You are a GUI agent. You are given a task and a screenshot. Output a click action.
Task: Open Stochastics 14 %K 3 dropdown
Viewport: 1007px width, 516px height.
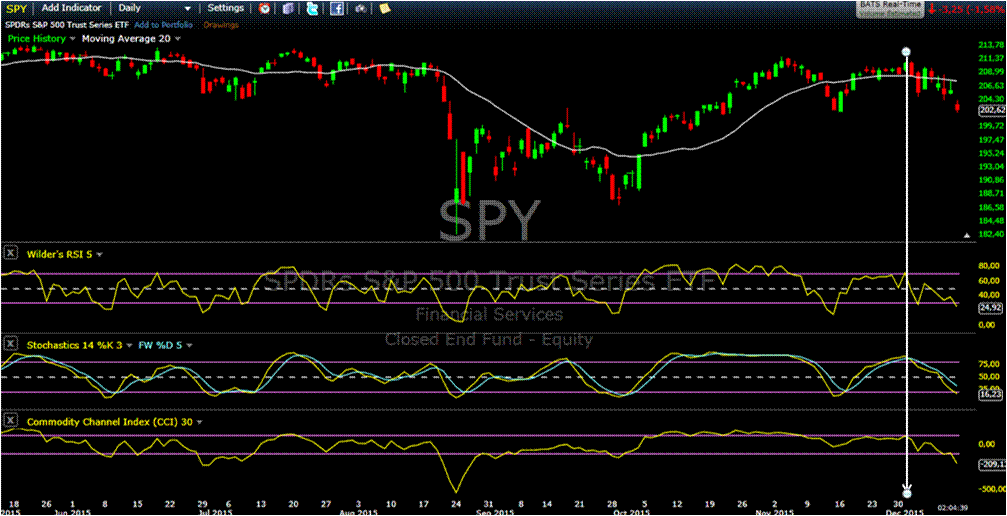[x=130, y=345]
